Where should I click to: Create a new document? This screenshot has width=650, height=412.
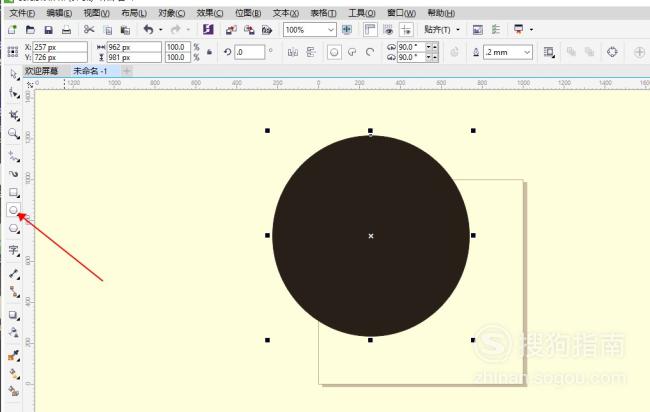(12, 30)
